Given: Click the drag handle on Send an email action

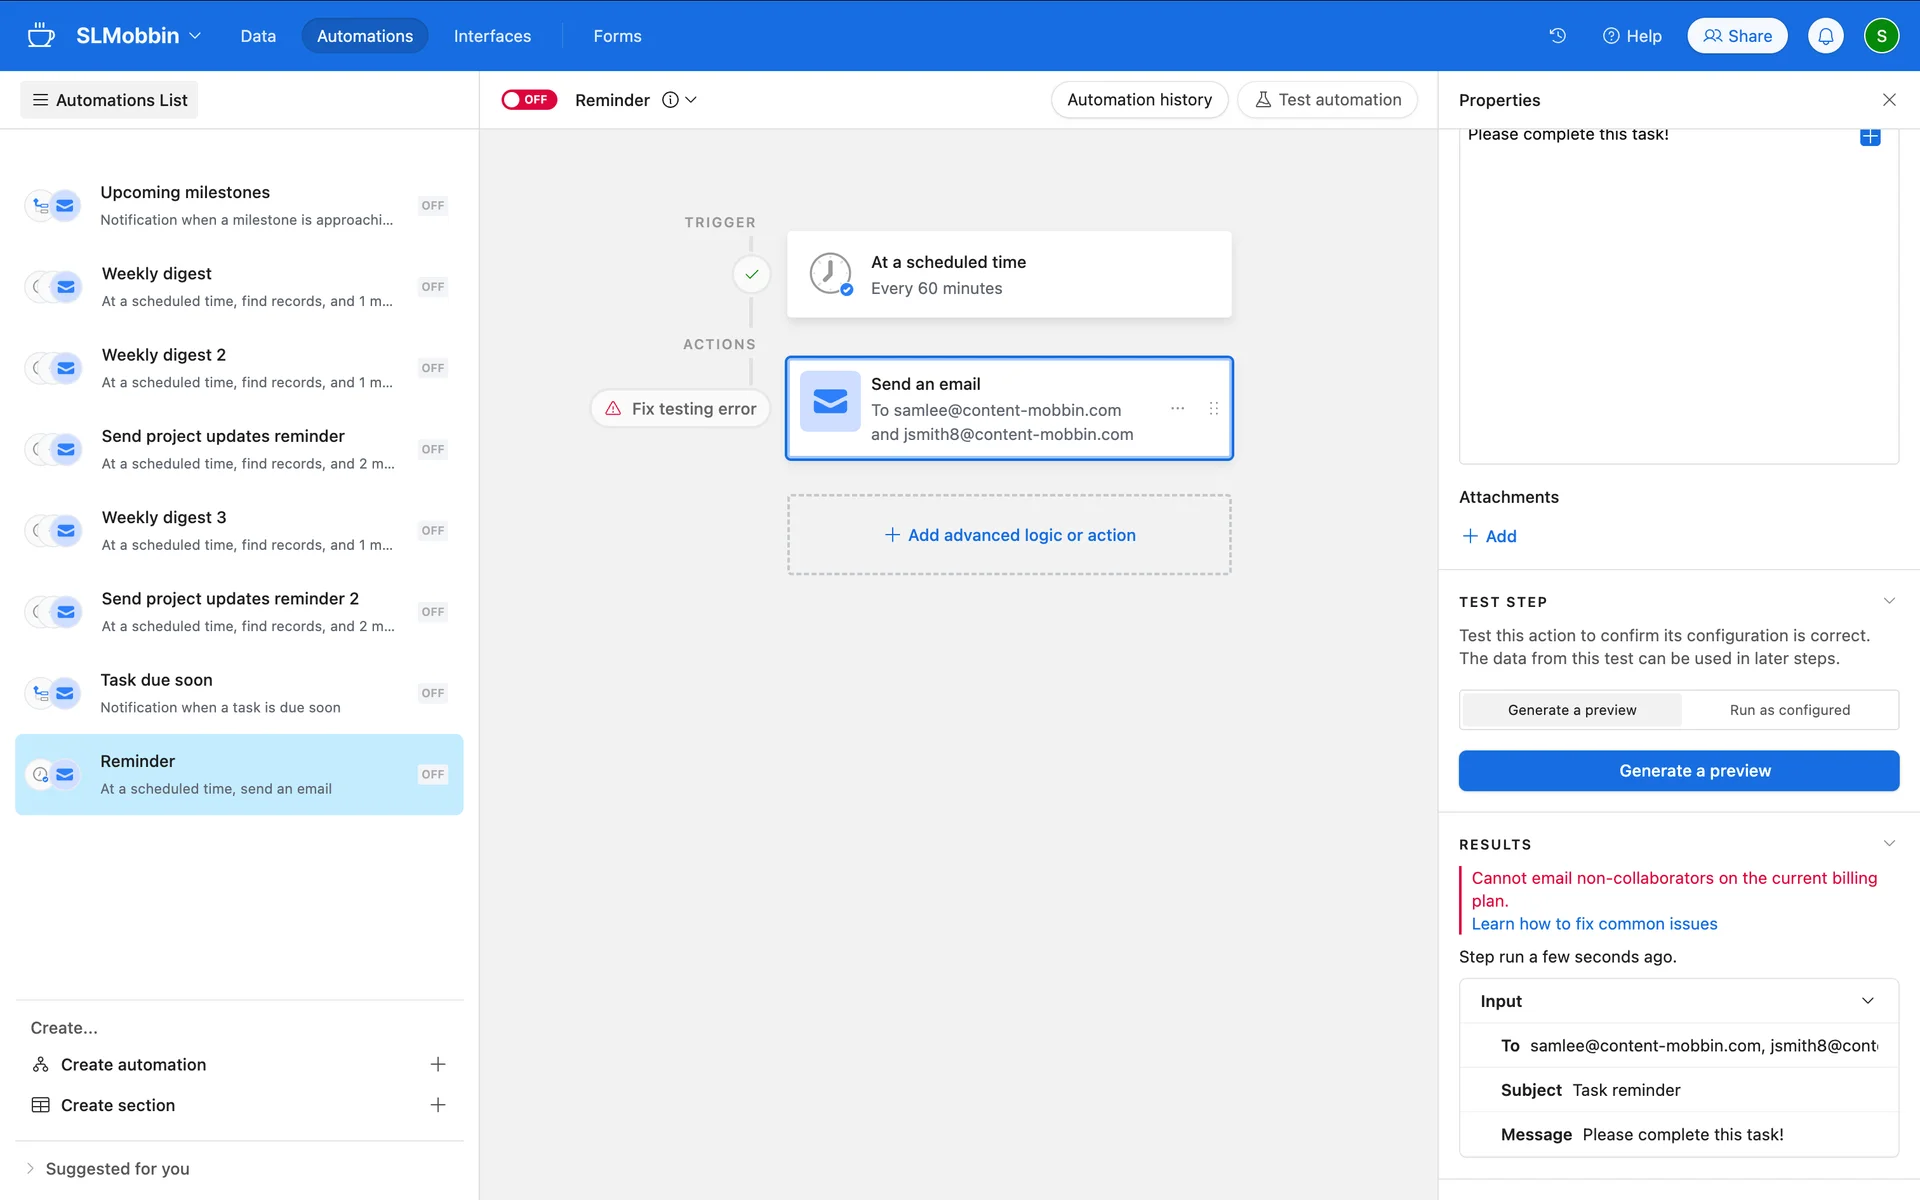Looking at the screenshot, I should point(1213,409).
